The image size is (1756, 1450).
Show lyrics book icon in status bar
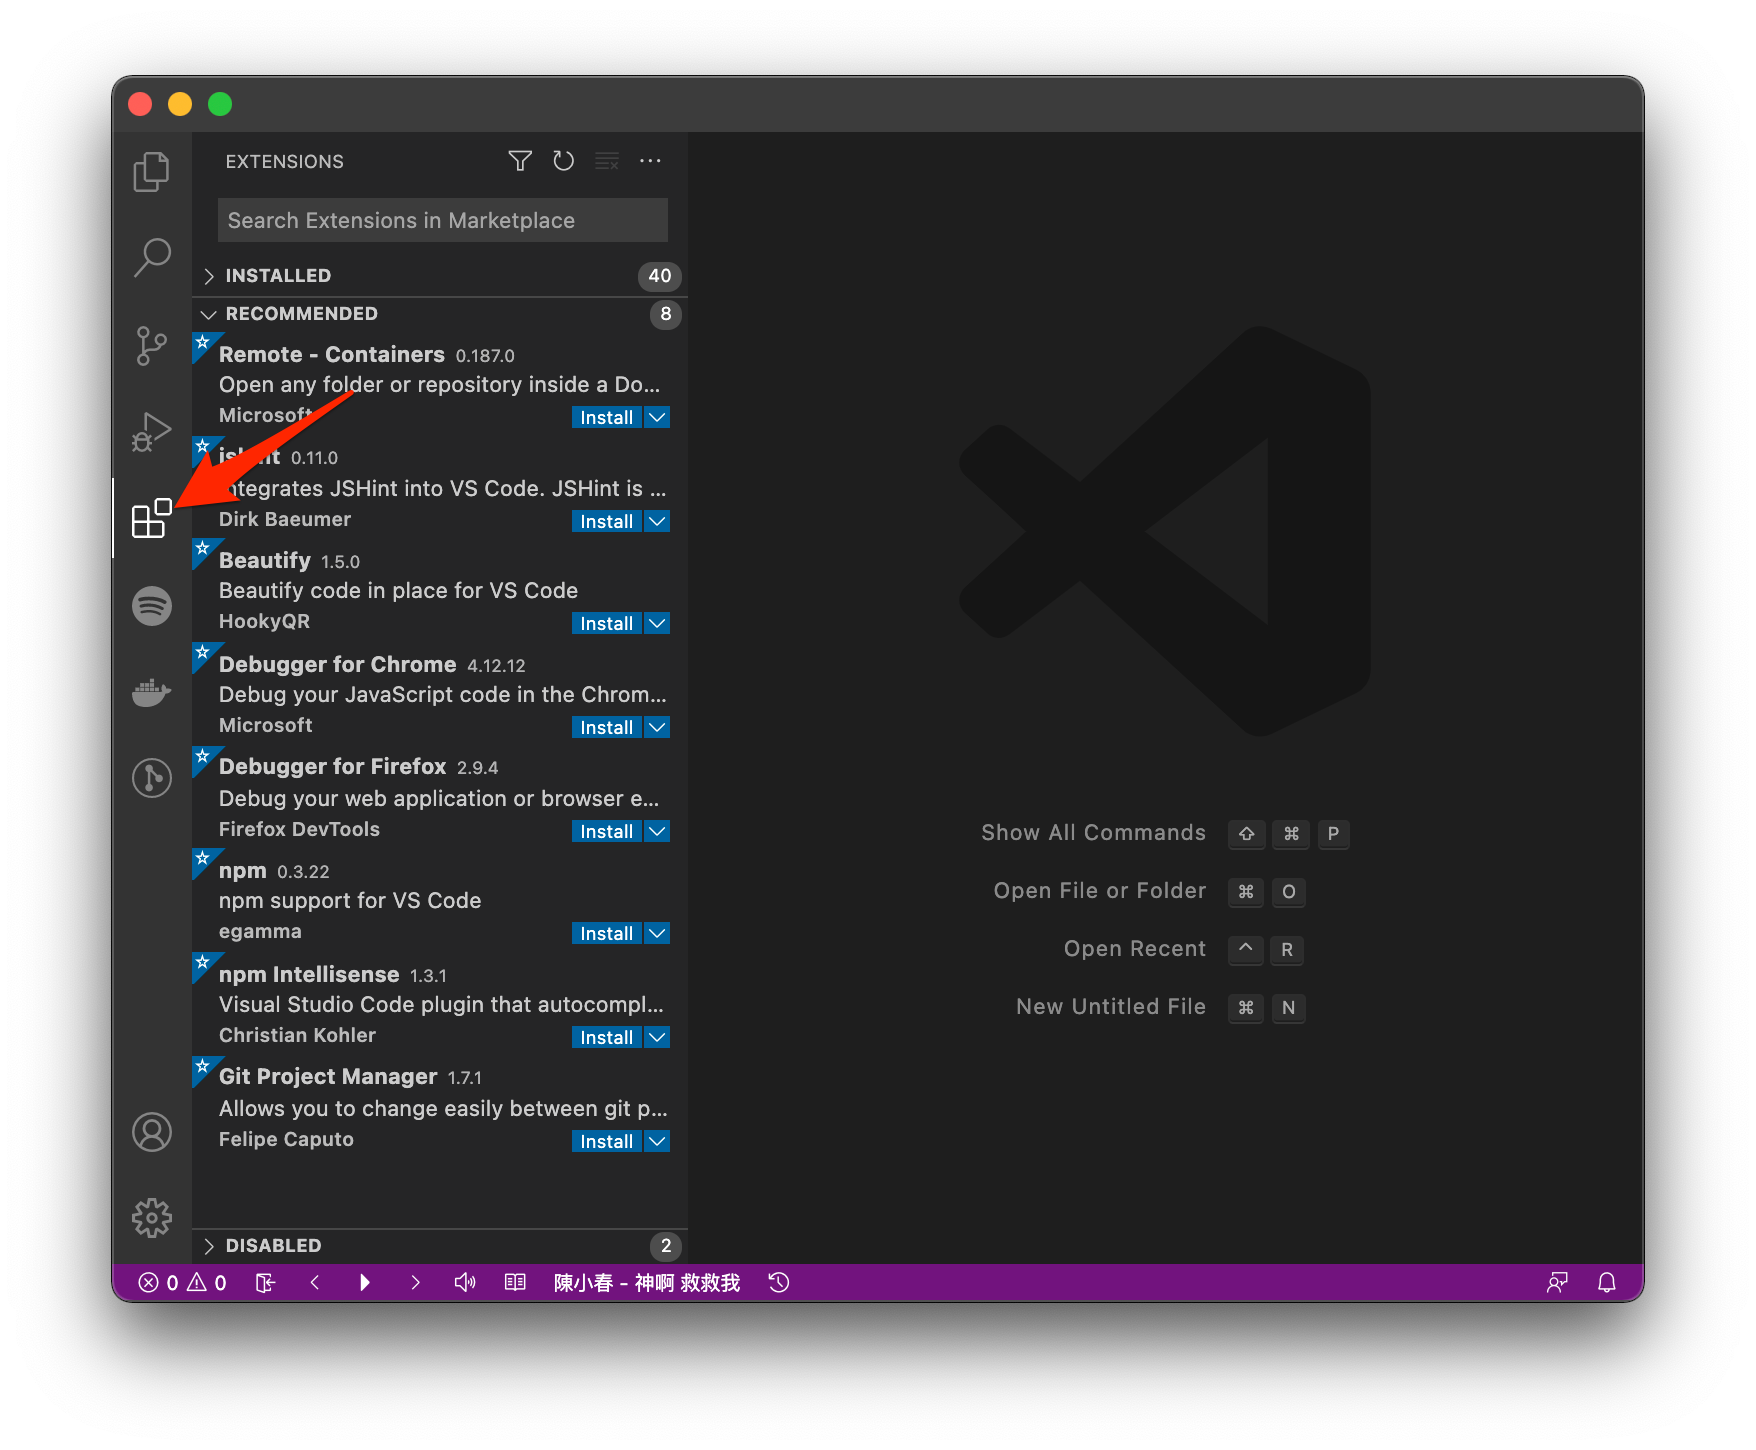[515, 1283]
